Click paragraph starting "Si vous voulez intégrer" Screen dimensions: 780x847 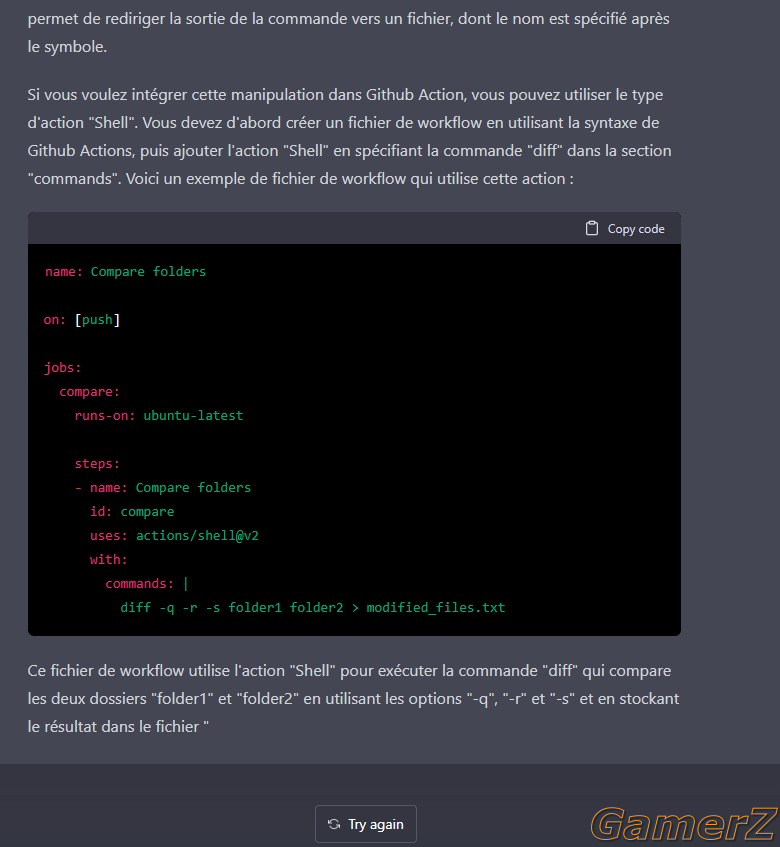pos(349,136)
